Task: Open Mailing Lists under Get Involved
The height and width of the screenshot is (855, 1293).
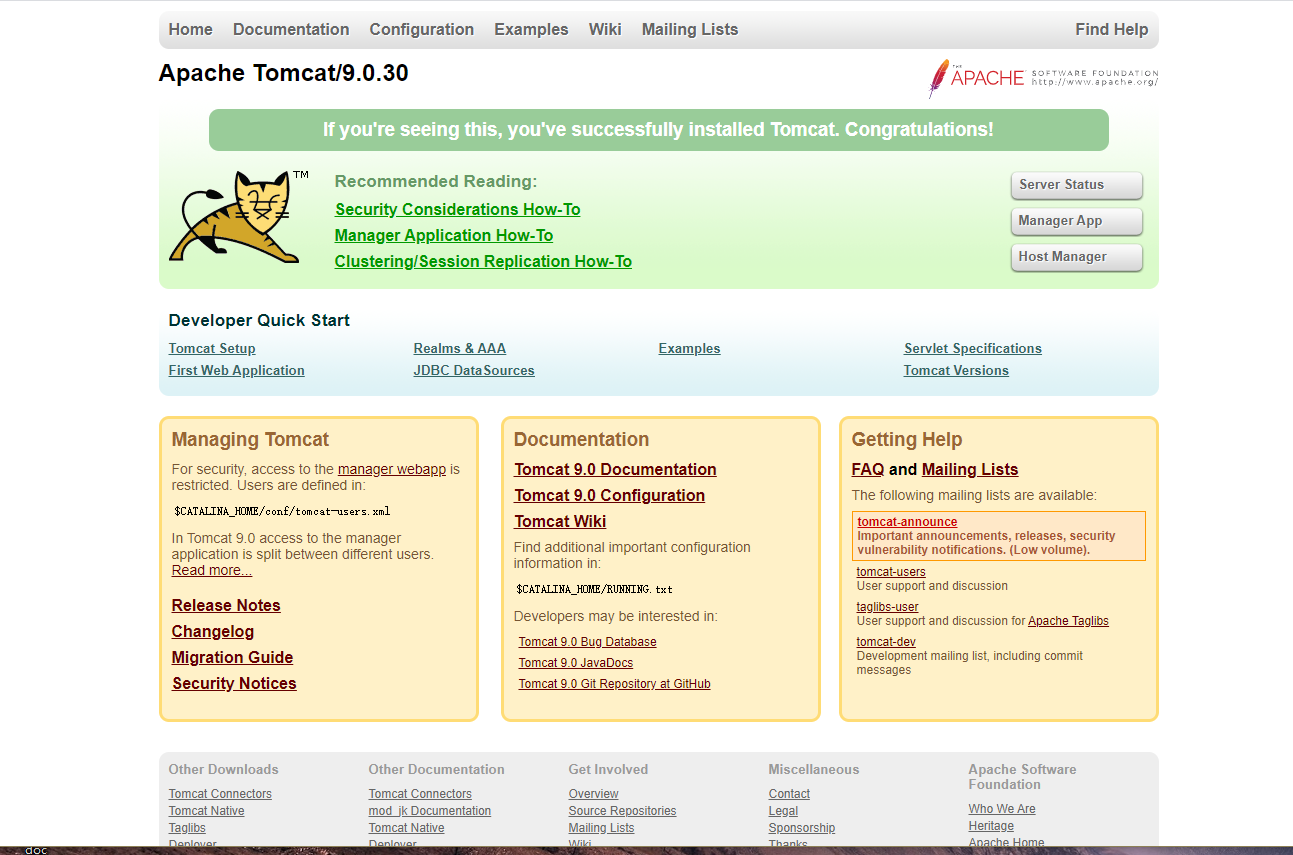Action: 602,828
